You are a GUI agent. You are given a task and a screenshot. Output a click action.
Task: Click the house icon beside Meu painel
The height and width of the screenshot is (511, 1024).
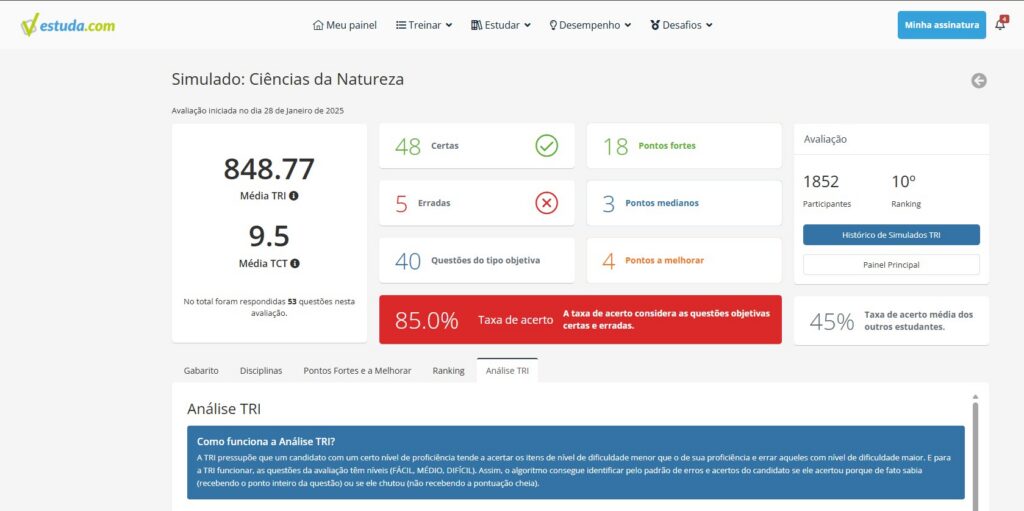318,25
